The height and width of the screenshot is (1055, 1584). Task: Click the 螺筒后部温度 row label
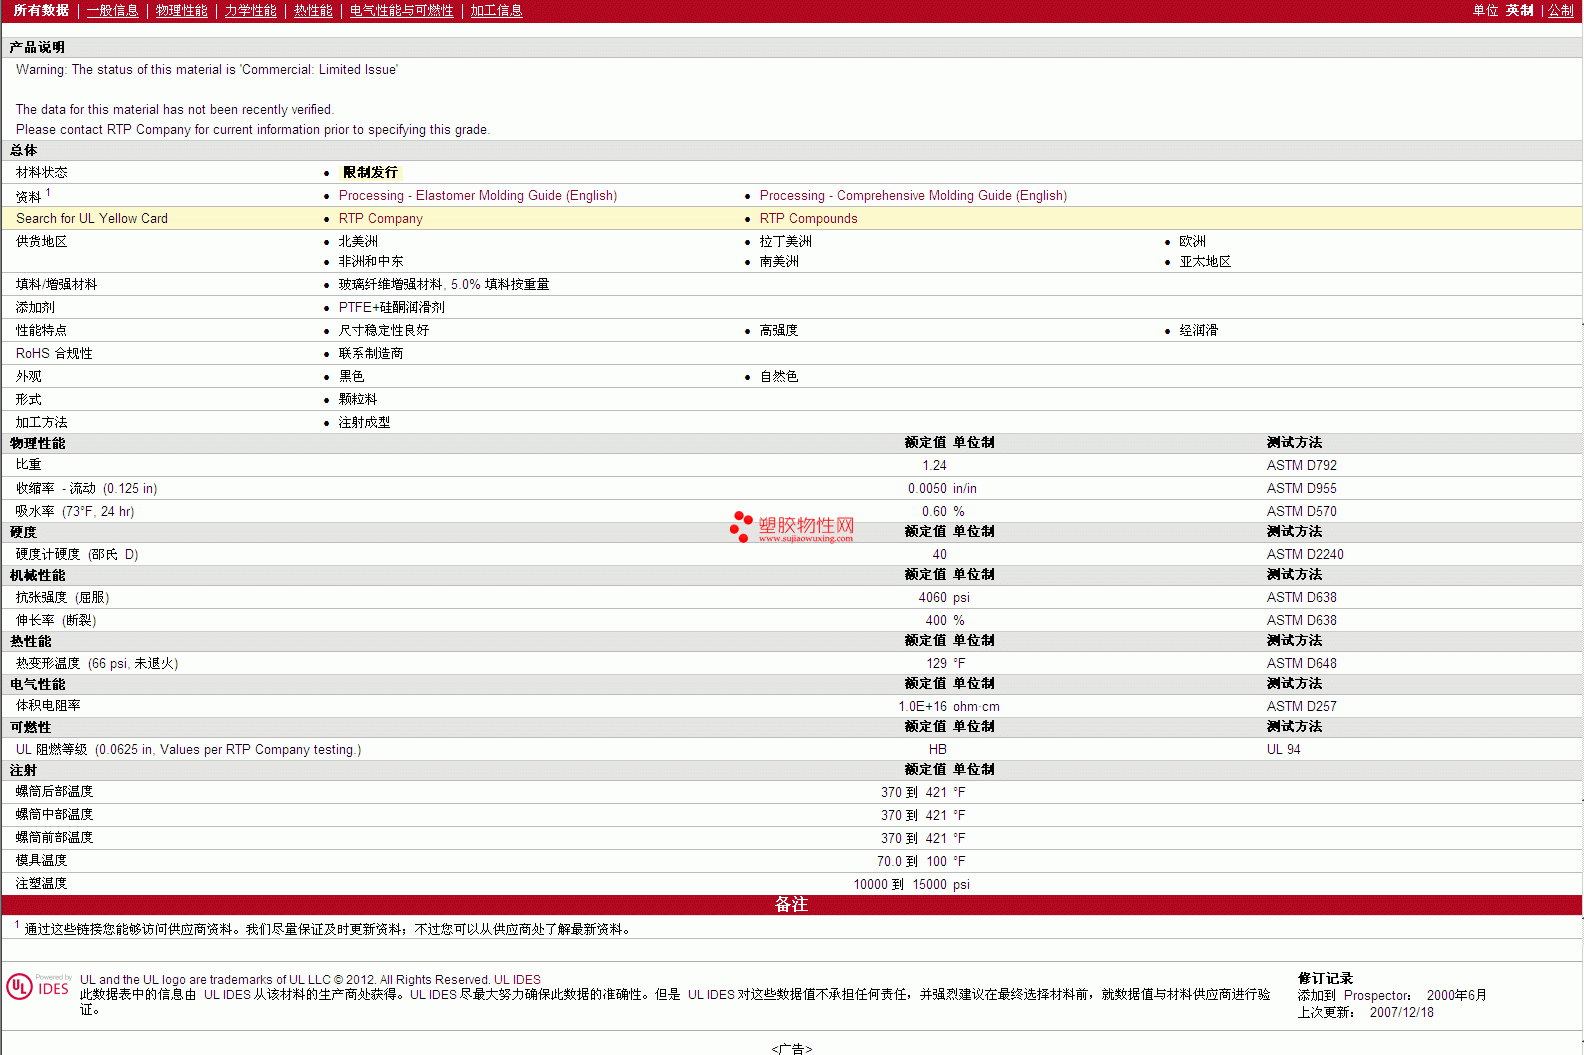pyautogui.click(x=54, y=792)
